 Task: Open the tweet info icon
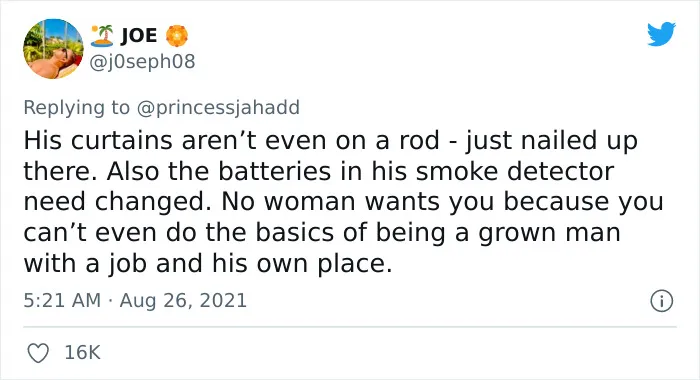click(661, 301)
